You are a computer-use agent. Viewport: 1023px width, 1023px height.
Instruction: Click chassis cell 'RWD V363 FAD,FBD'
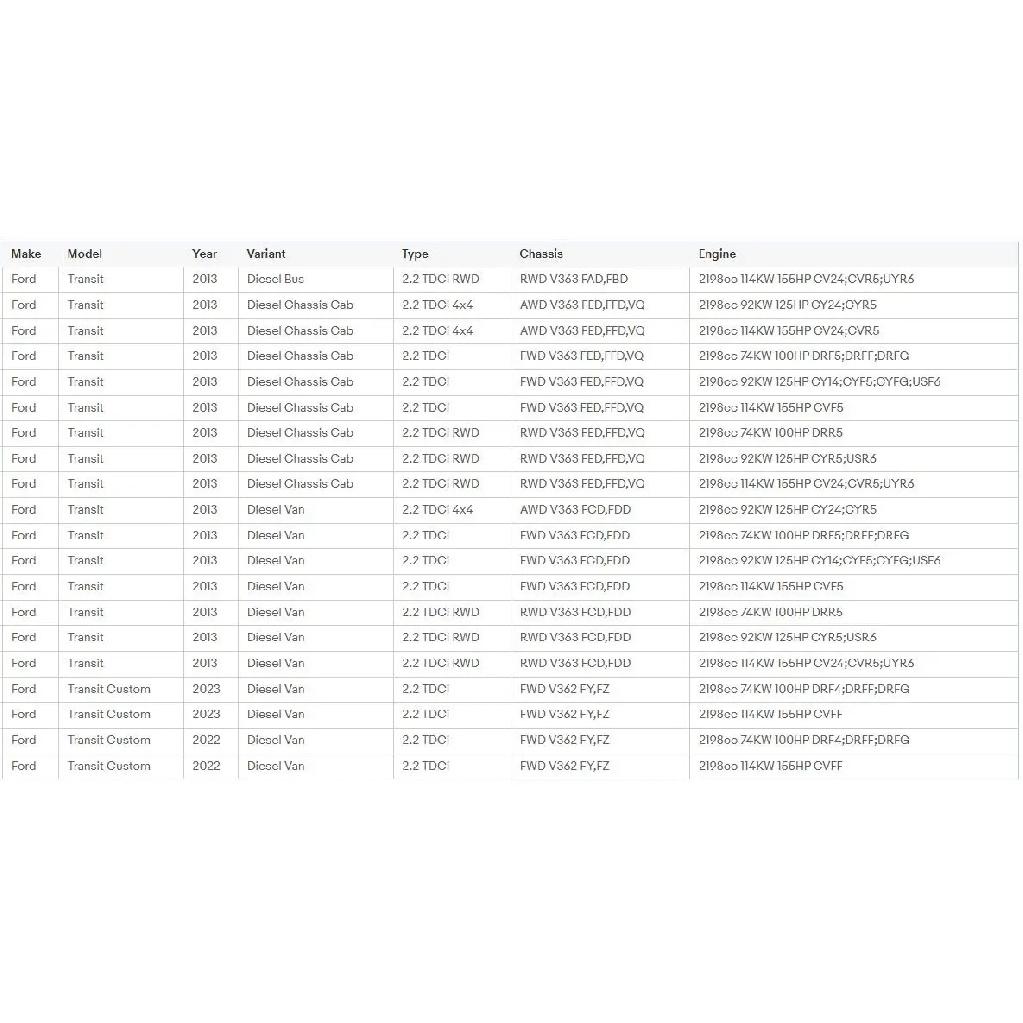tap(573, 279)
